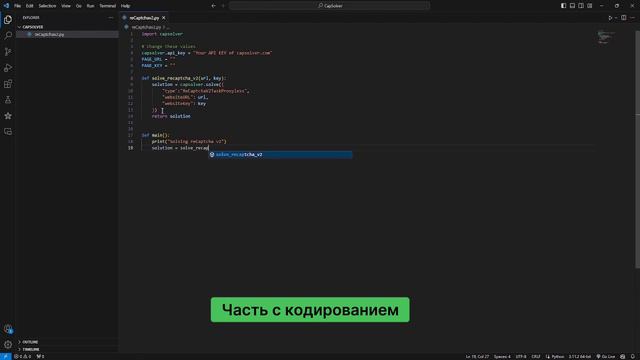This screenshot has height=360, width=640.
Task: Open Explorer views and more actions ellipsis
Action: coord(111,18)
